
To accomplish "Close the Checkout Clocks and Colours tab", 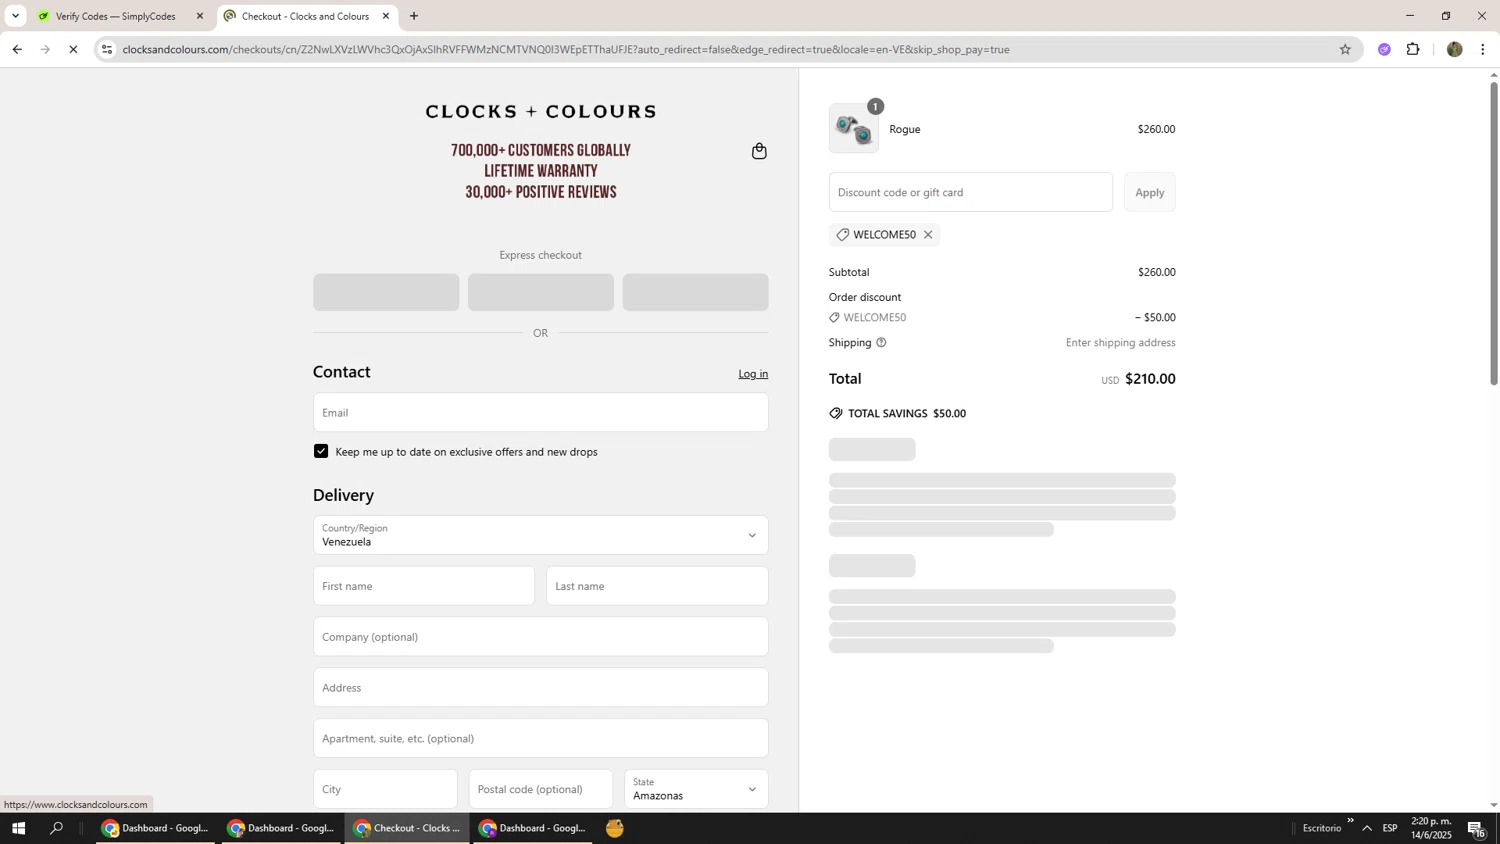I will point(386,16).
